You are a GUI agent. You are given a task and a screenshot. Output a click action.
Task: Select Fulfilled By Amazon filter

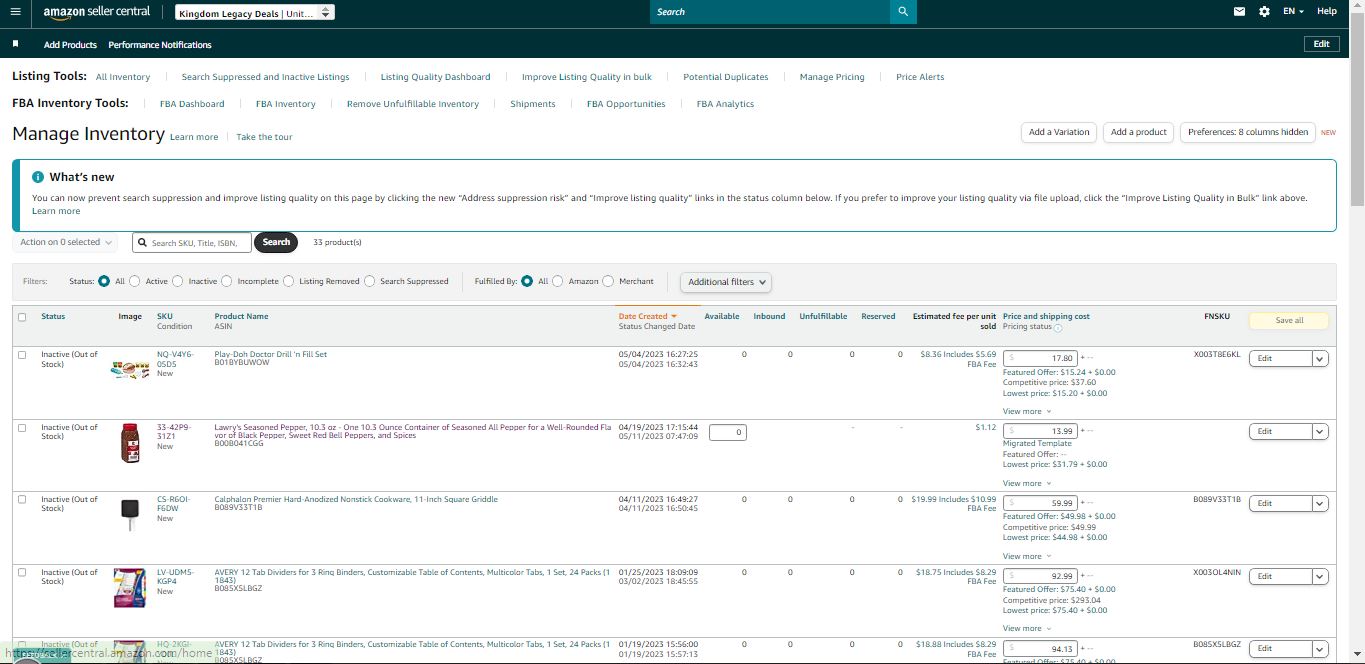pyautogui.click(x=558, y=282)
